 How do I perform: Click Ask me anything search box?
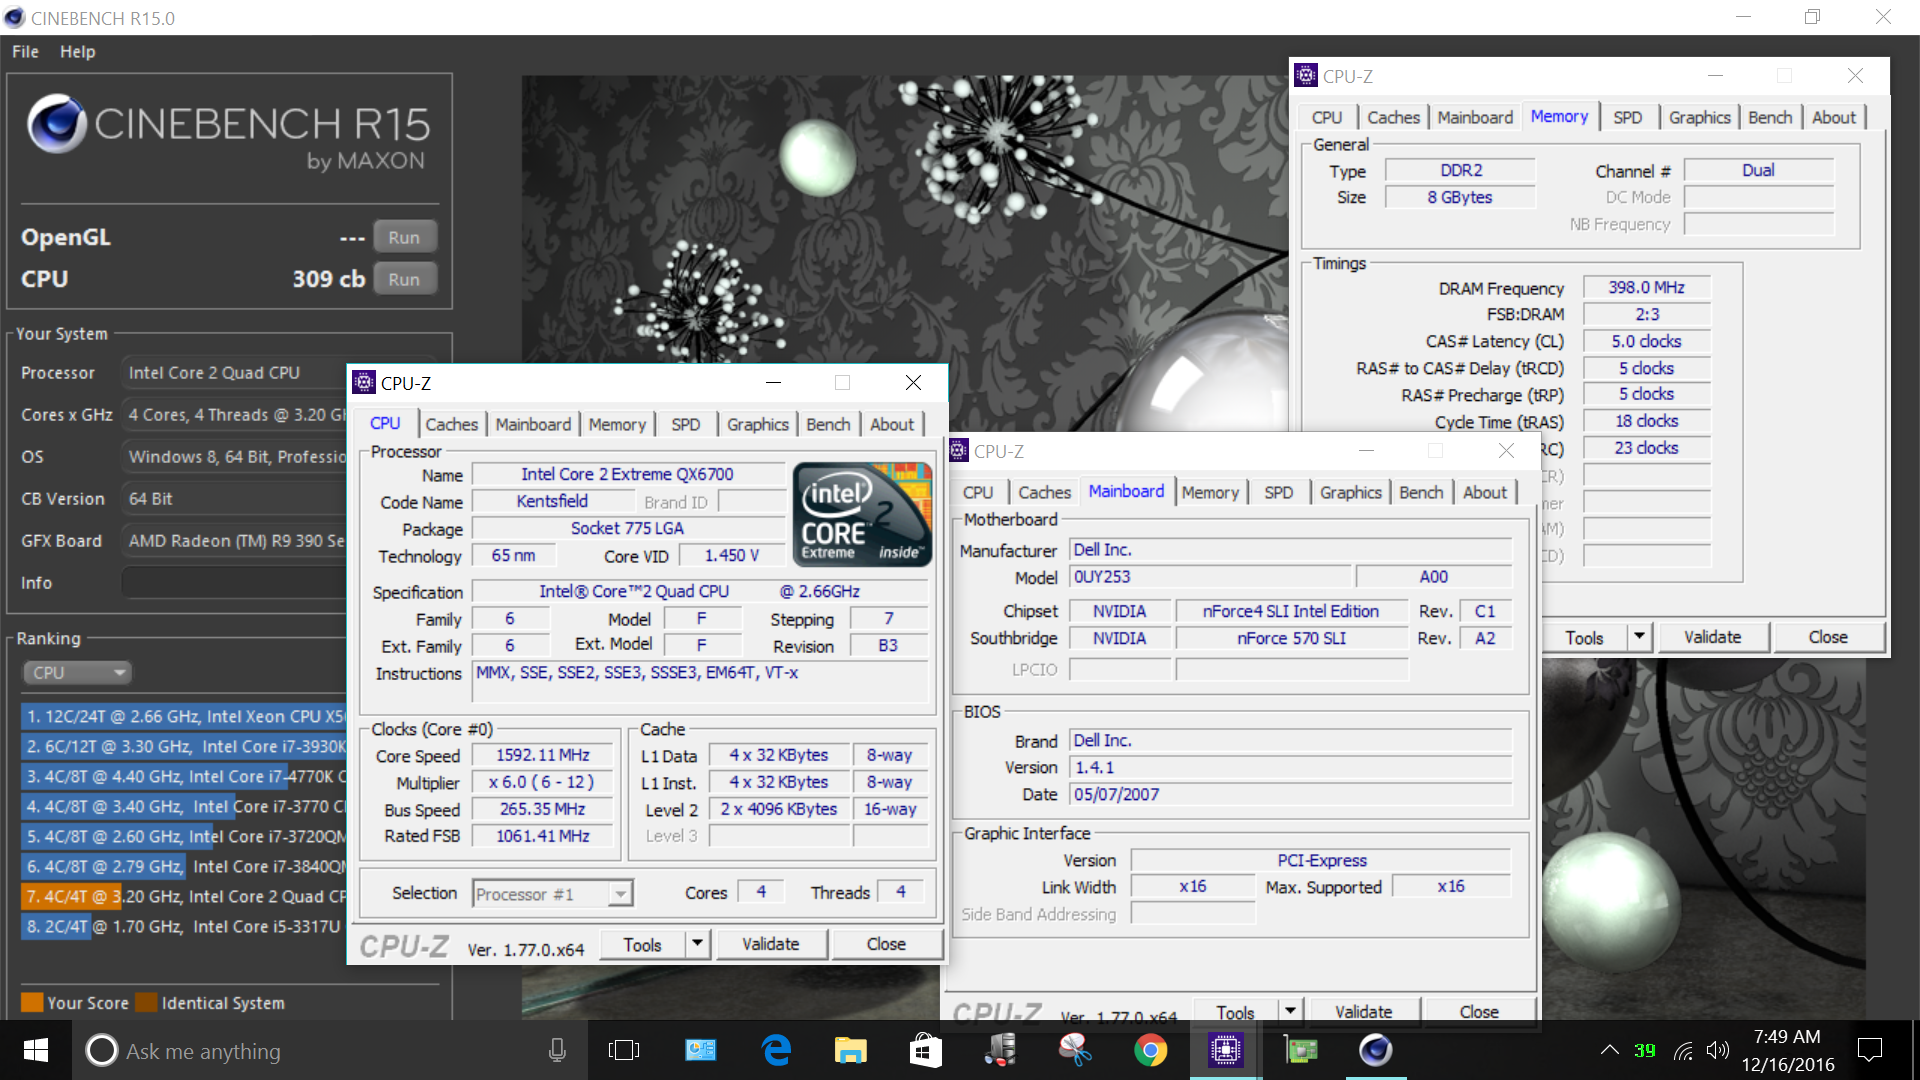330,1050
